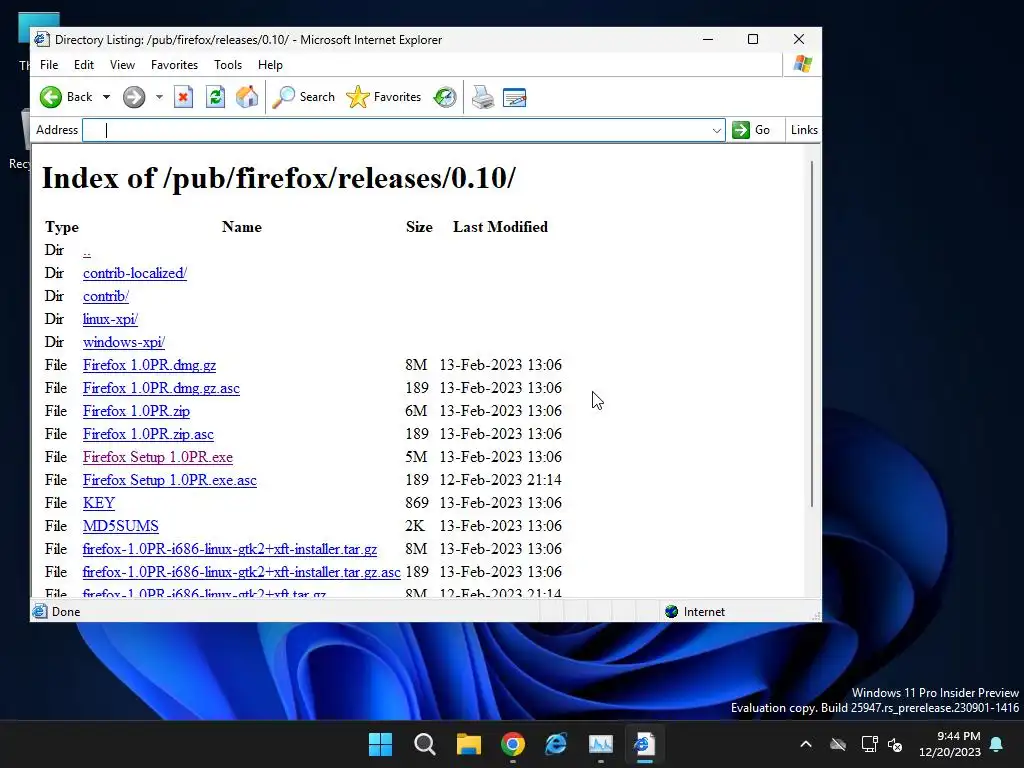Download Firefox 1.0PR.dmg.gz file
The image size is (1024, 768).
(x=149, y=365)
